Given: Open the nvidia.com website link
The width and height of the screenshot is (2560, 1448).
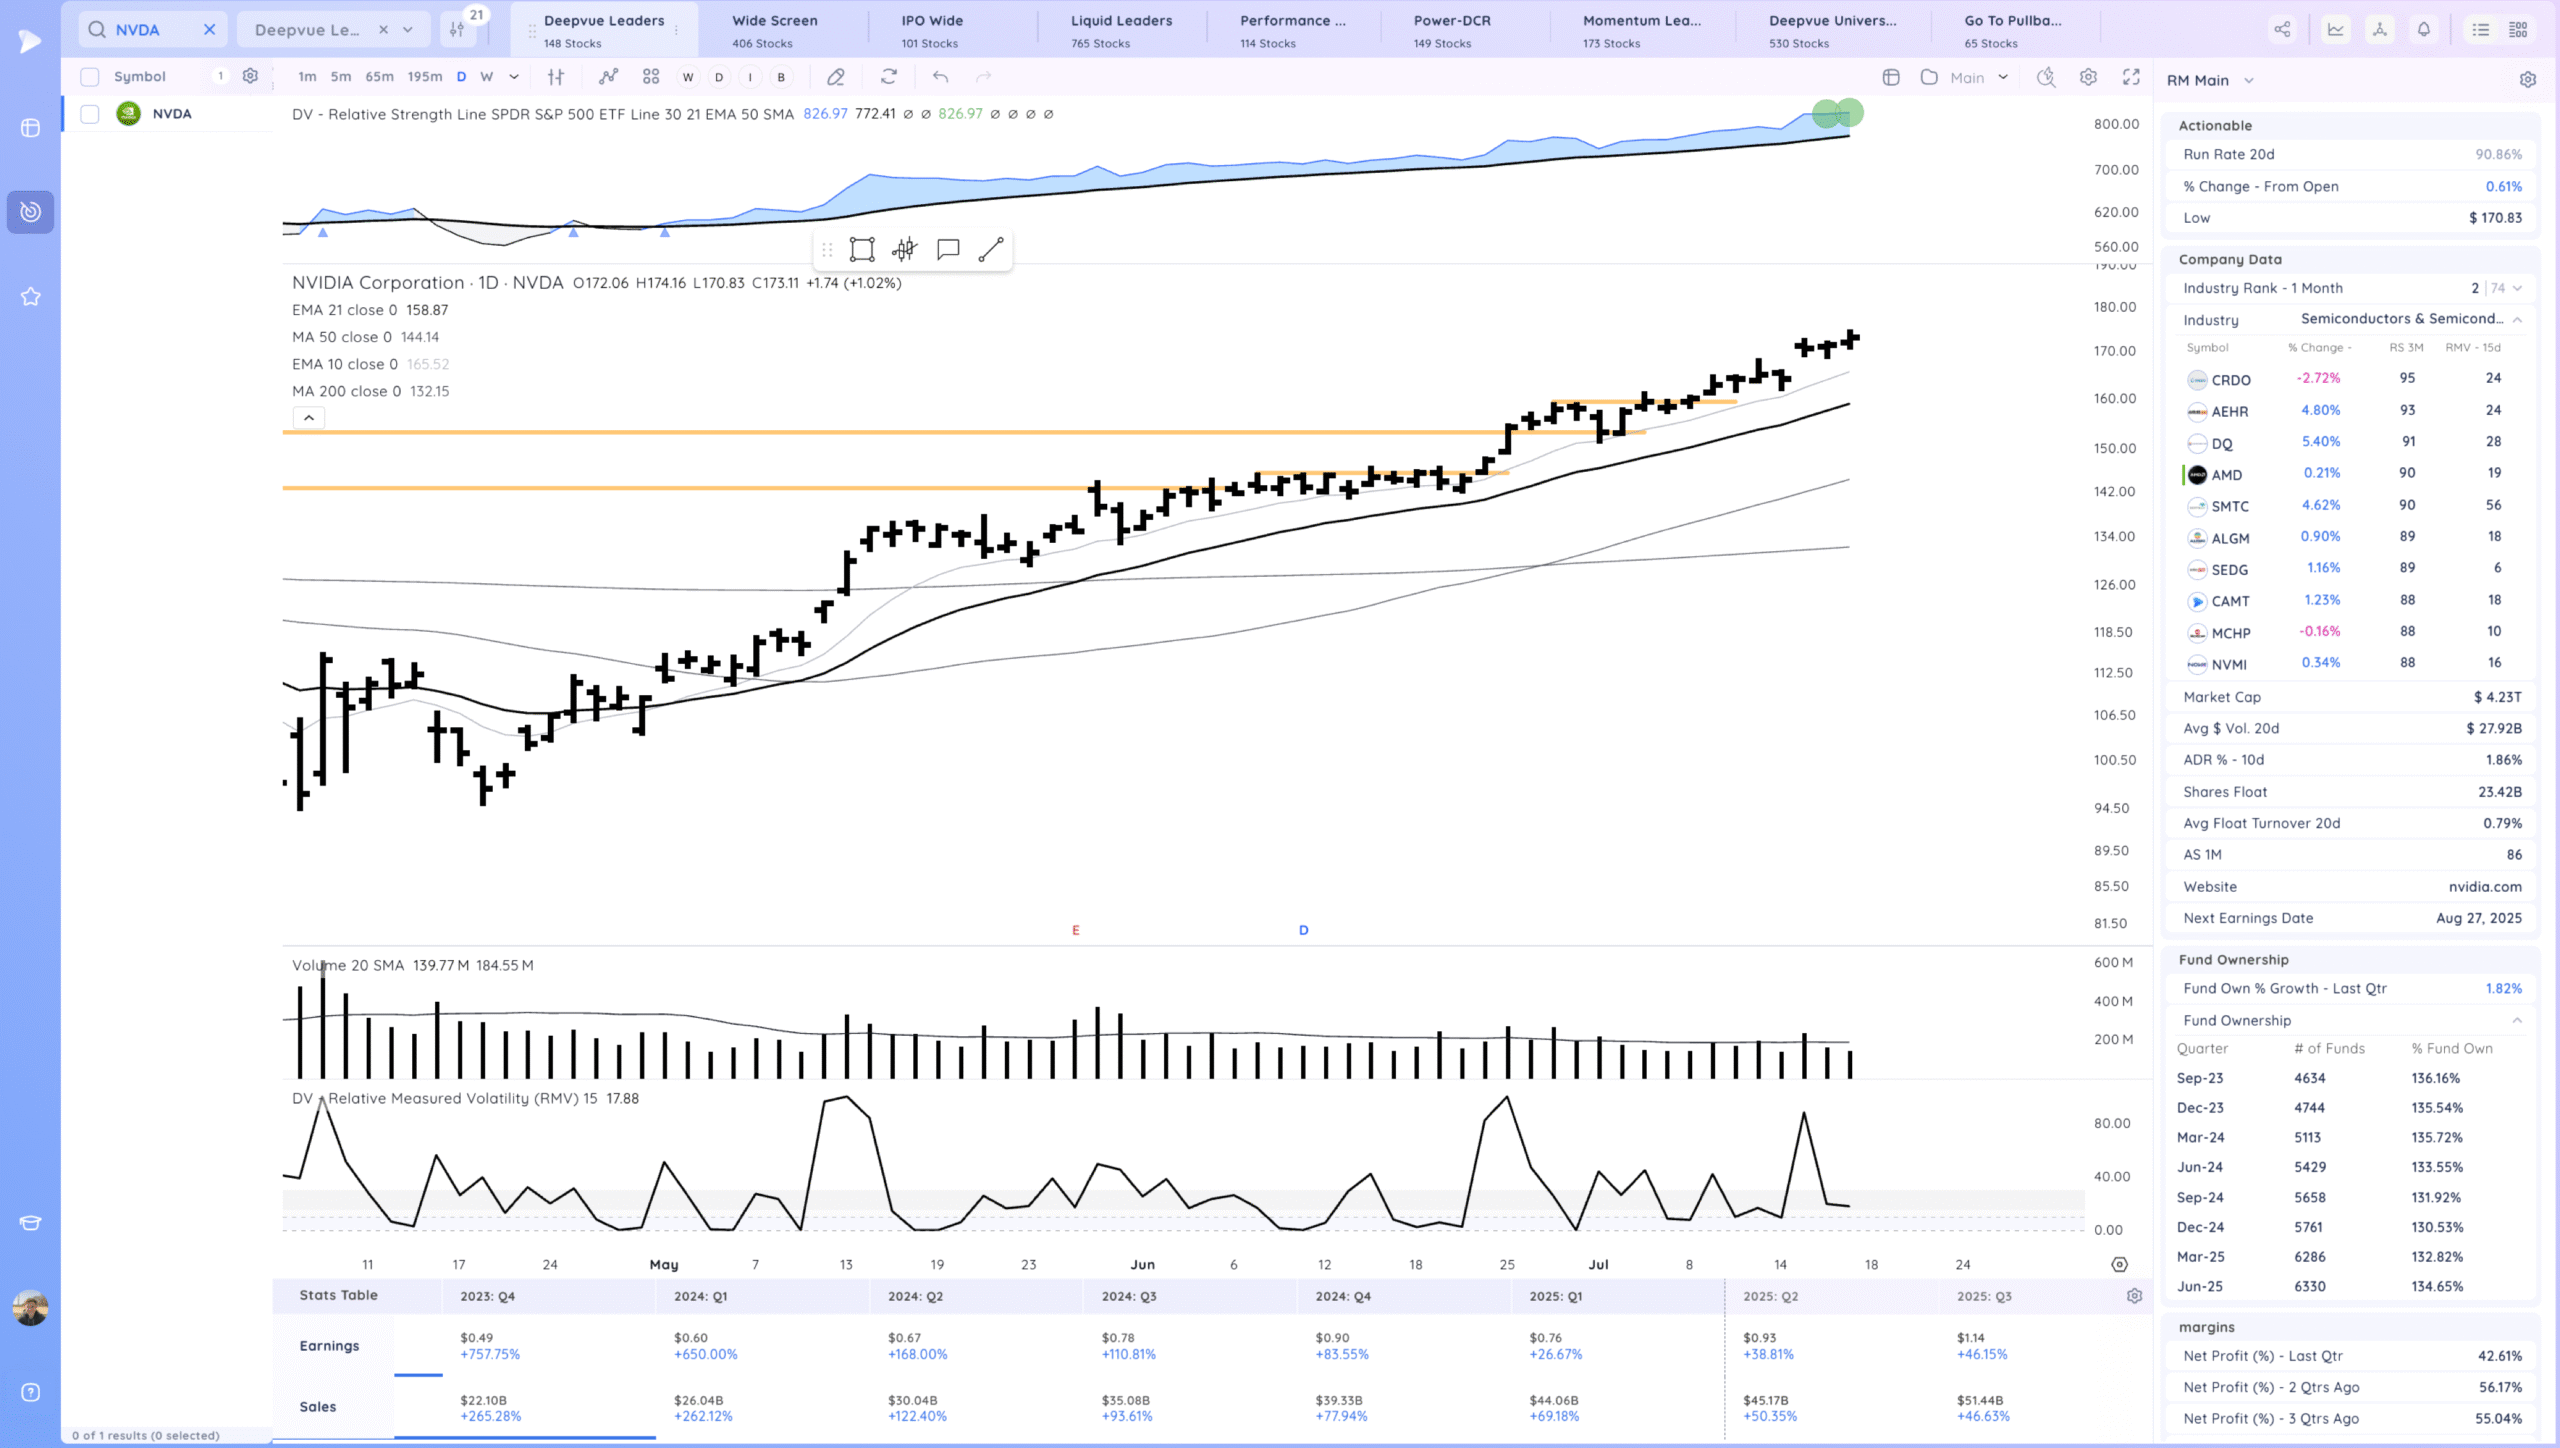Looking at the screenshot, I should click(x=2484, y=886).
